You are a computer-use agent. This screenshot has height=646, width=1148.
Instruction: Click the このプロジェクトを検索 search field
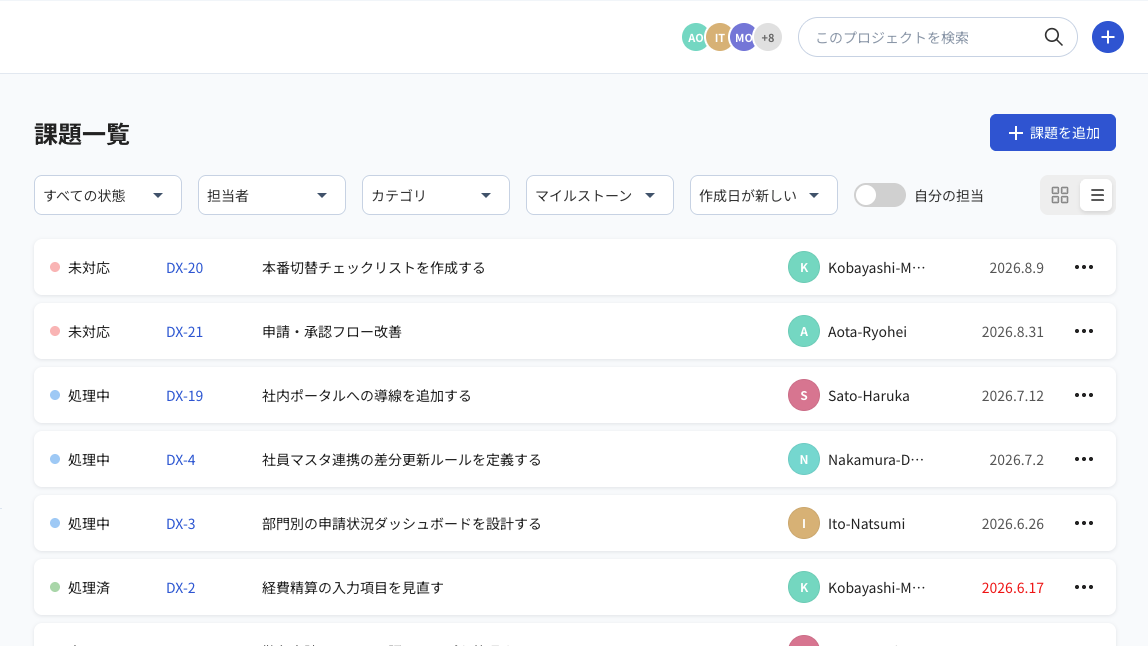pos(937,37)
